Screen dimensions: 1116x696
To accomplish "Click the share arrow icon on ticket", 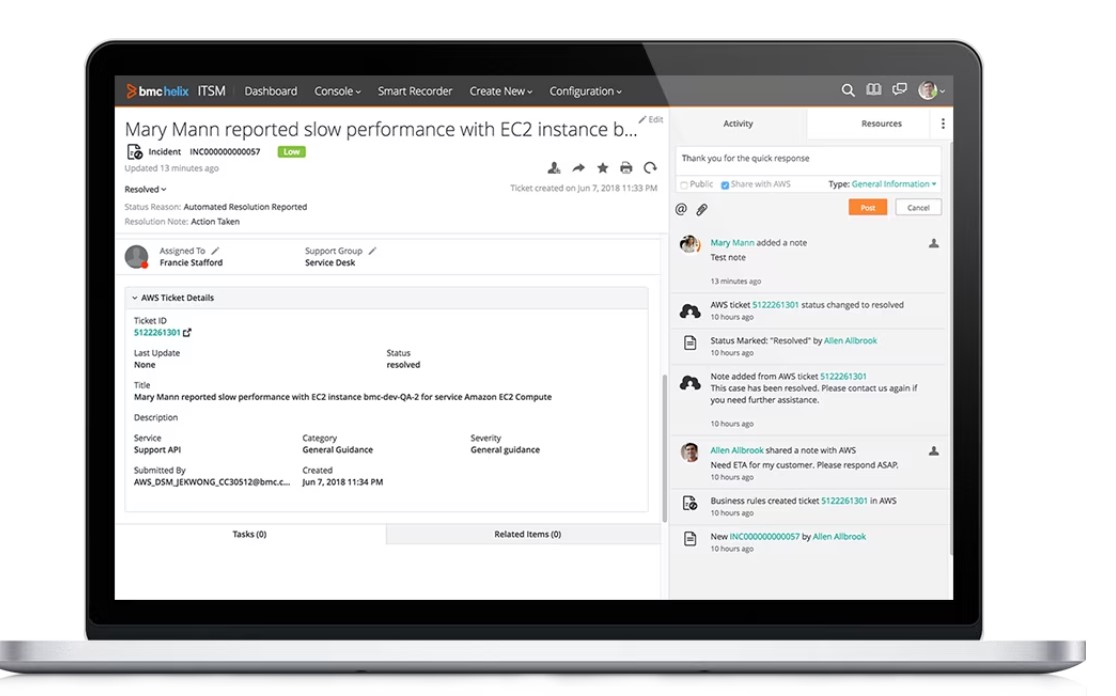I will (578, 168).
